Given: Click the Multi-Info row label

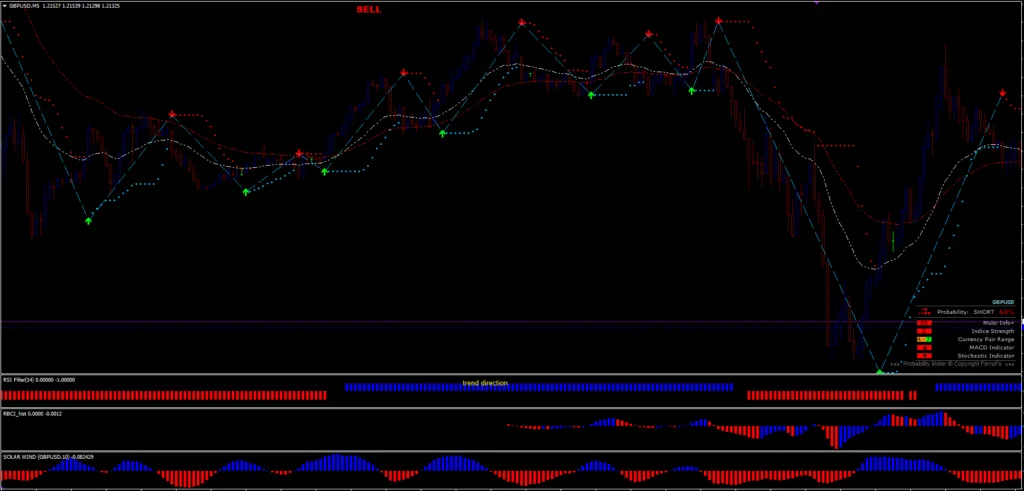Looking at the screenshot, I should point(998,323).
